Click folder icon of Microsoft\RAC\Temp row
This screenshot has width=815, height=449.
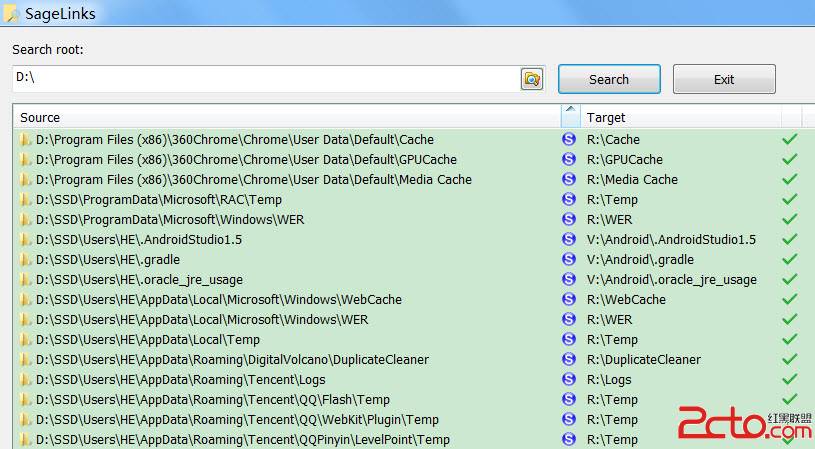[24, 200]
